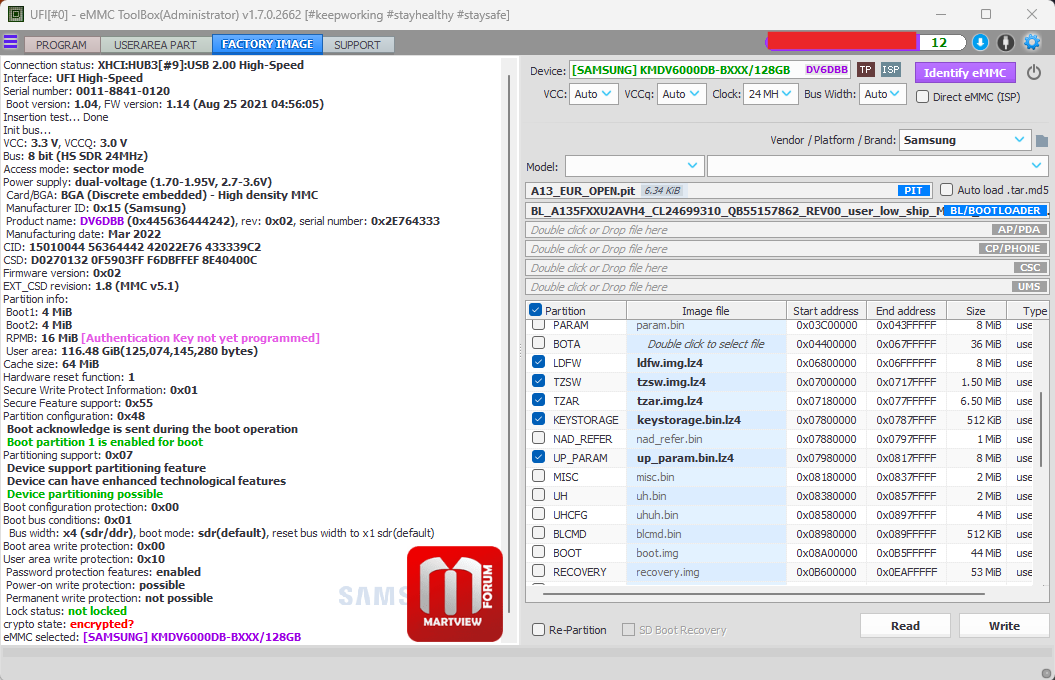Click the power icon beside Identify eMMC
The width and height of the screenshot is (1055, 680).
(x=1033, y=72)
